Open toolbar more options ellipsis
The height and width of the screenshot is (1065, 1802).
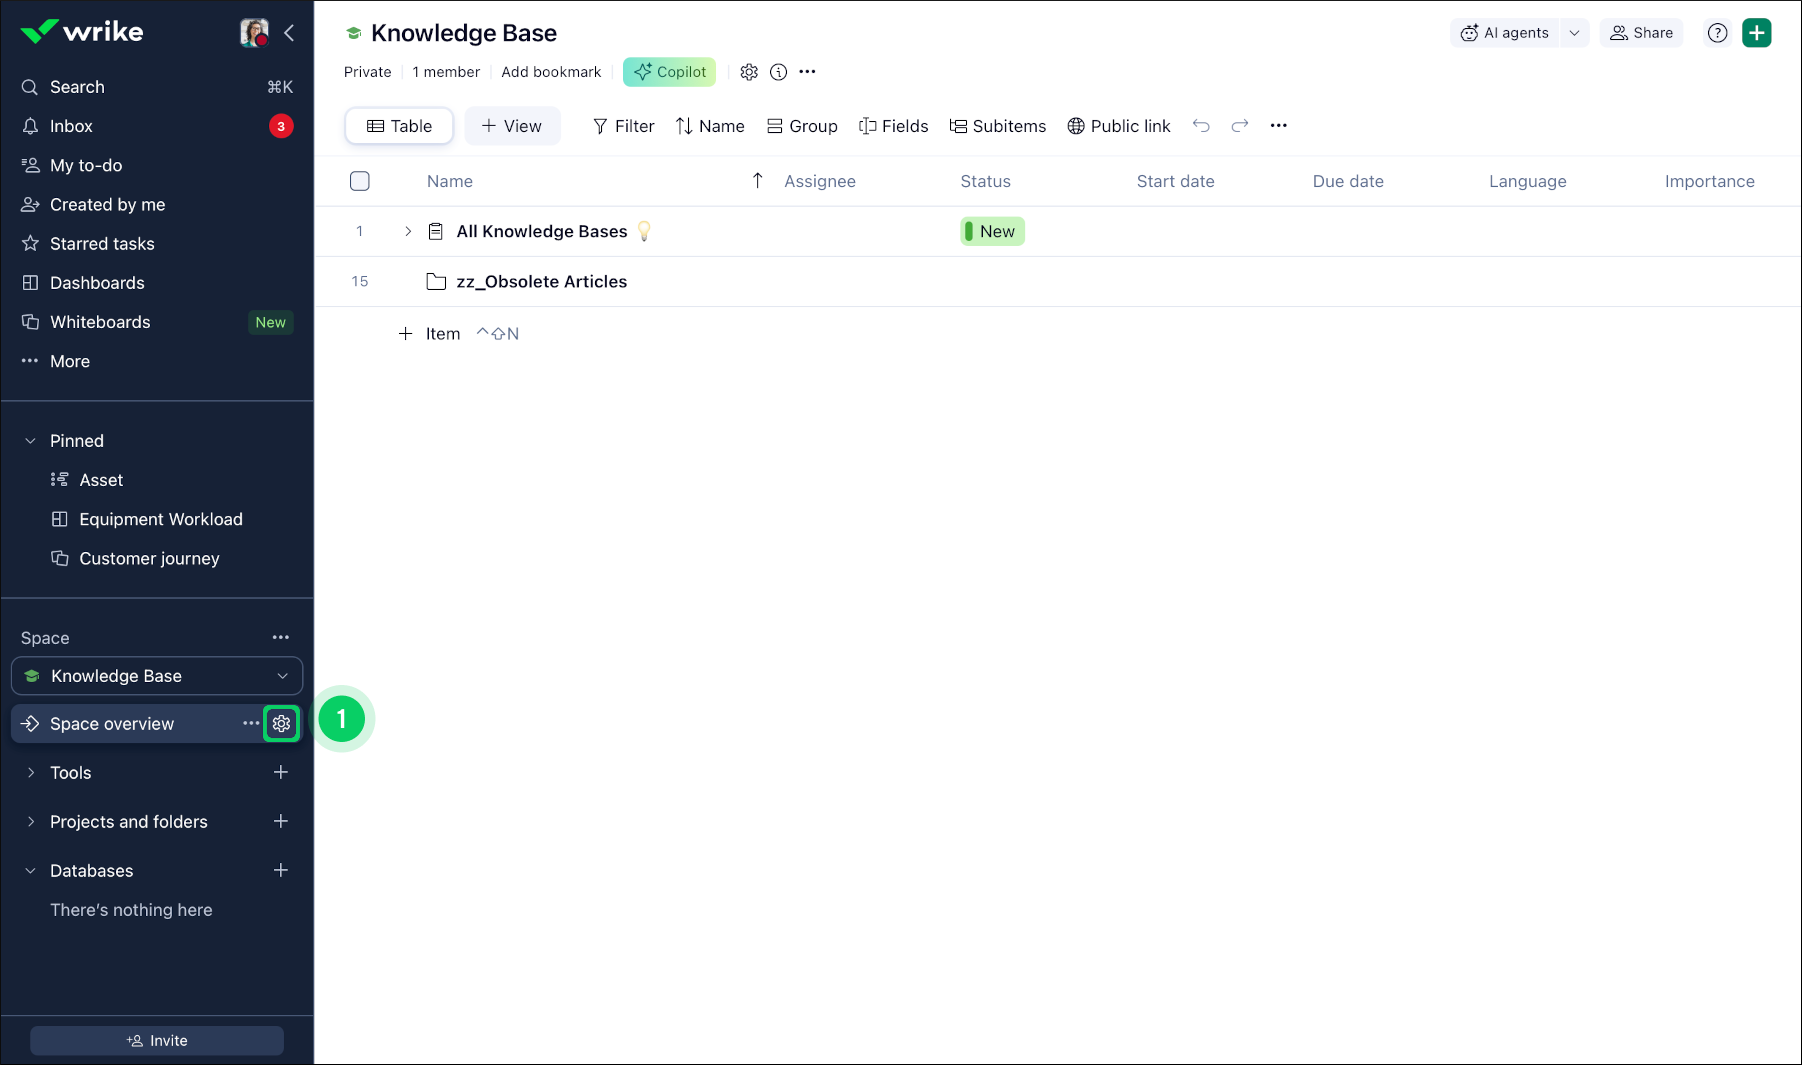pos(1279,126)
